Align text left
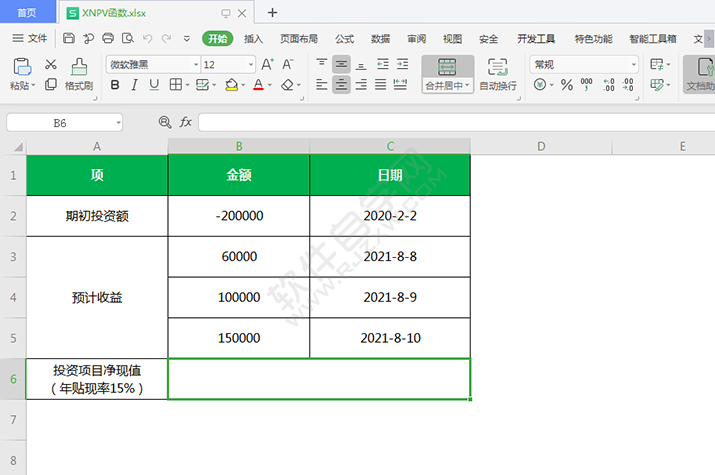 321,85
